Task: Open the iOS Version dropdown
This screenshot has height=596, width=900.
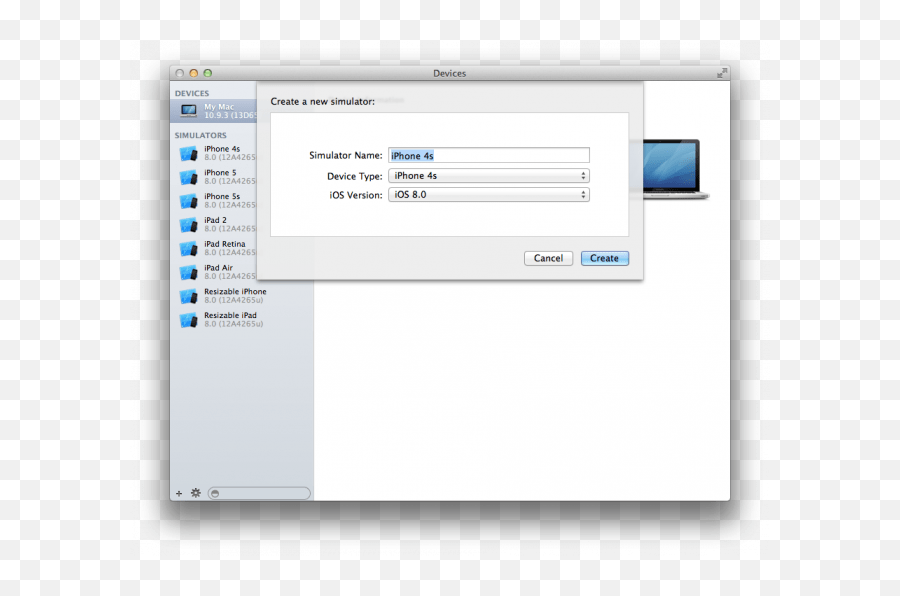Action: 488,194
